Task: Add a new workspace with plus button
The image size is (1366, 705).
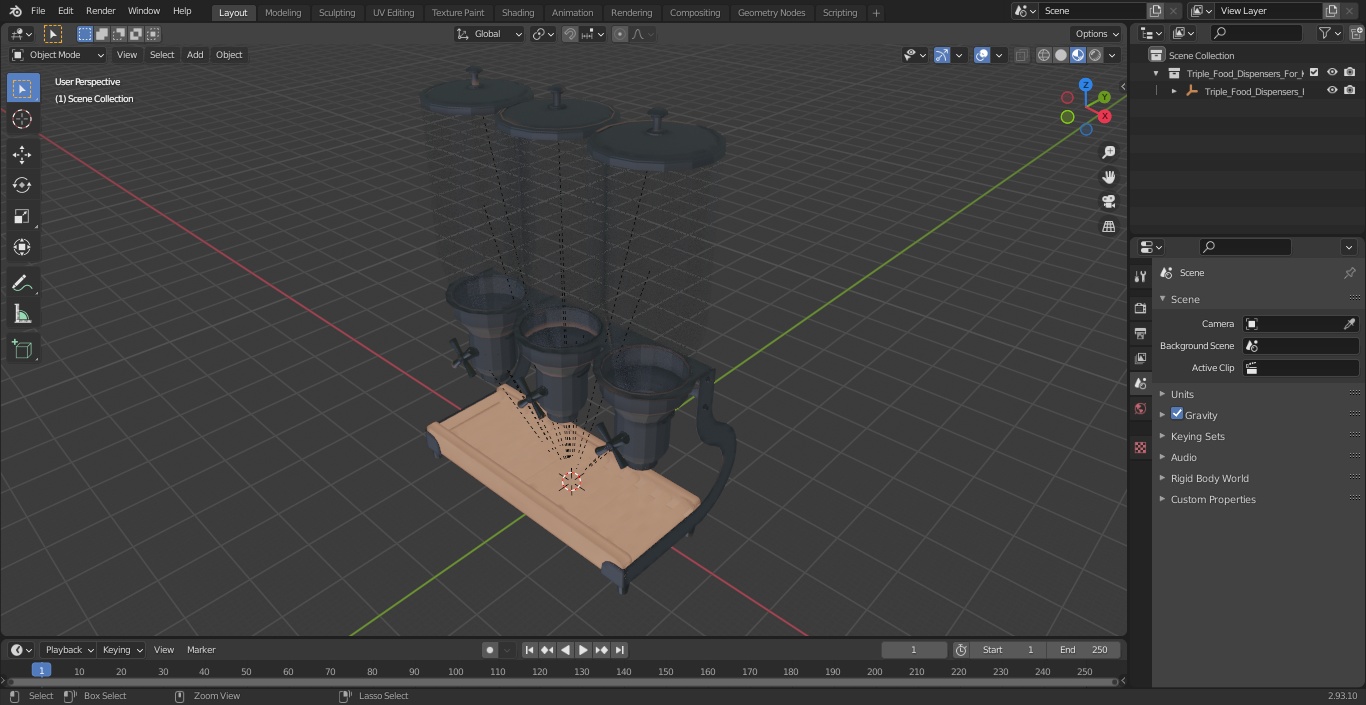Action: [x=876, y=13]
